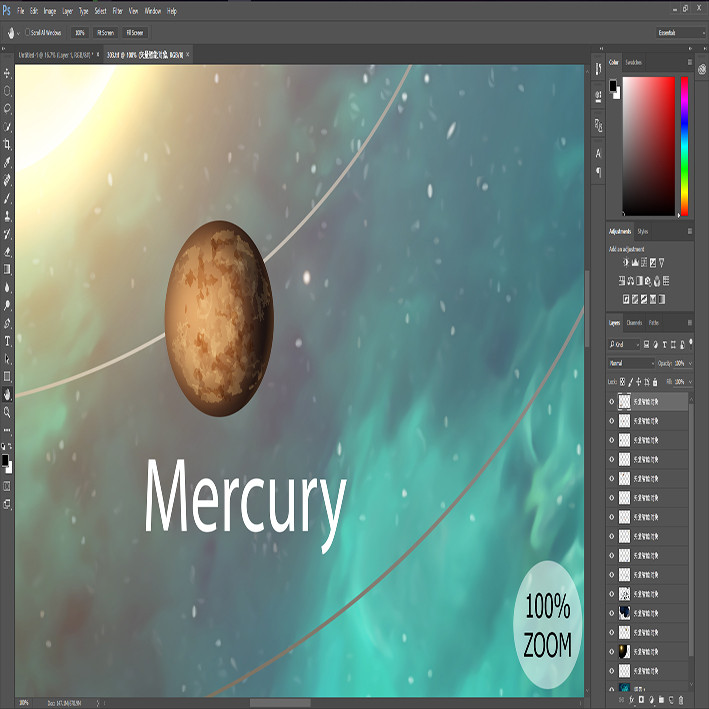Select the Move tool
Screen dimensions: 709x709
click(7, 73)
